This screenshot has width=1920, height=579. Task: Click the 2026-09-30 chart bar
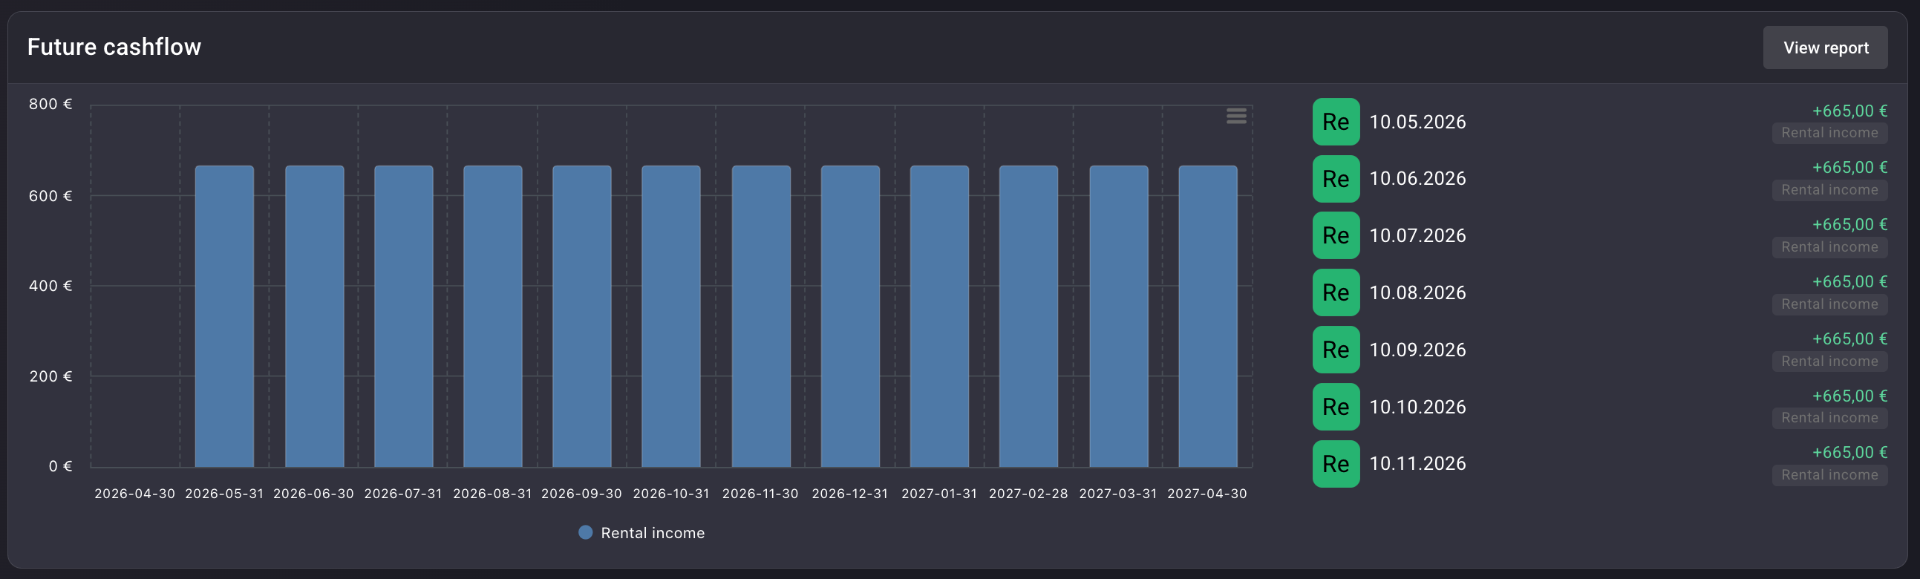tap(582, 316)
